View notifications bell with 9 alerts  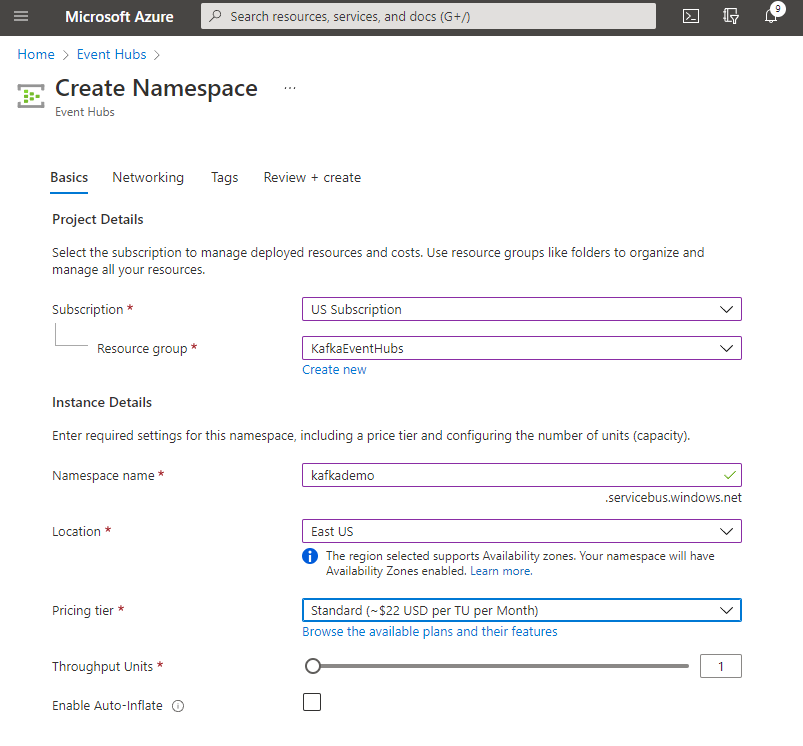click(772, 15)
